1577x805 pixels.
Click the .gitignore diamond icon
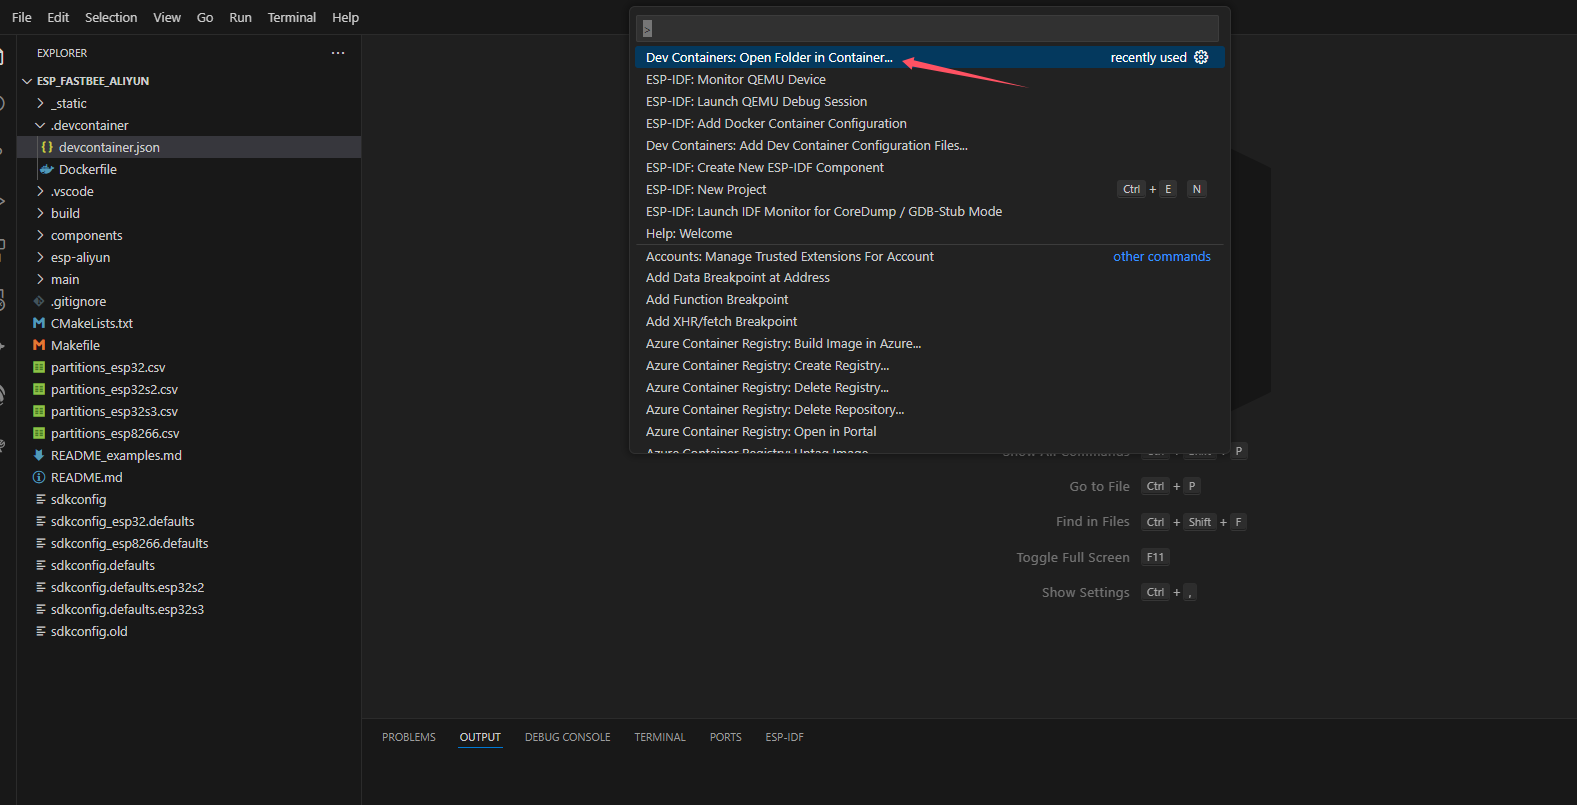point(39,301)
